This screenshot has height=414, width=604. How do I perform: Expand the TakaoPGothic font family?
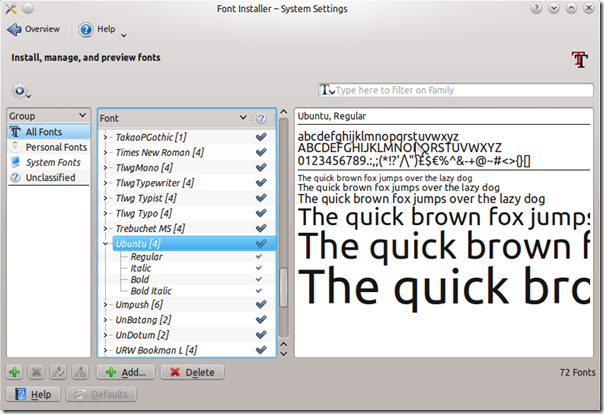(x=106, y=136)
